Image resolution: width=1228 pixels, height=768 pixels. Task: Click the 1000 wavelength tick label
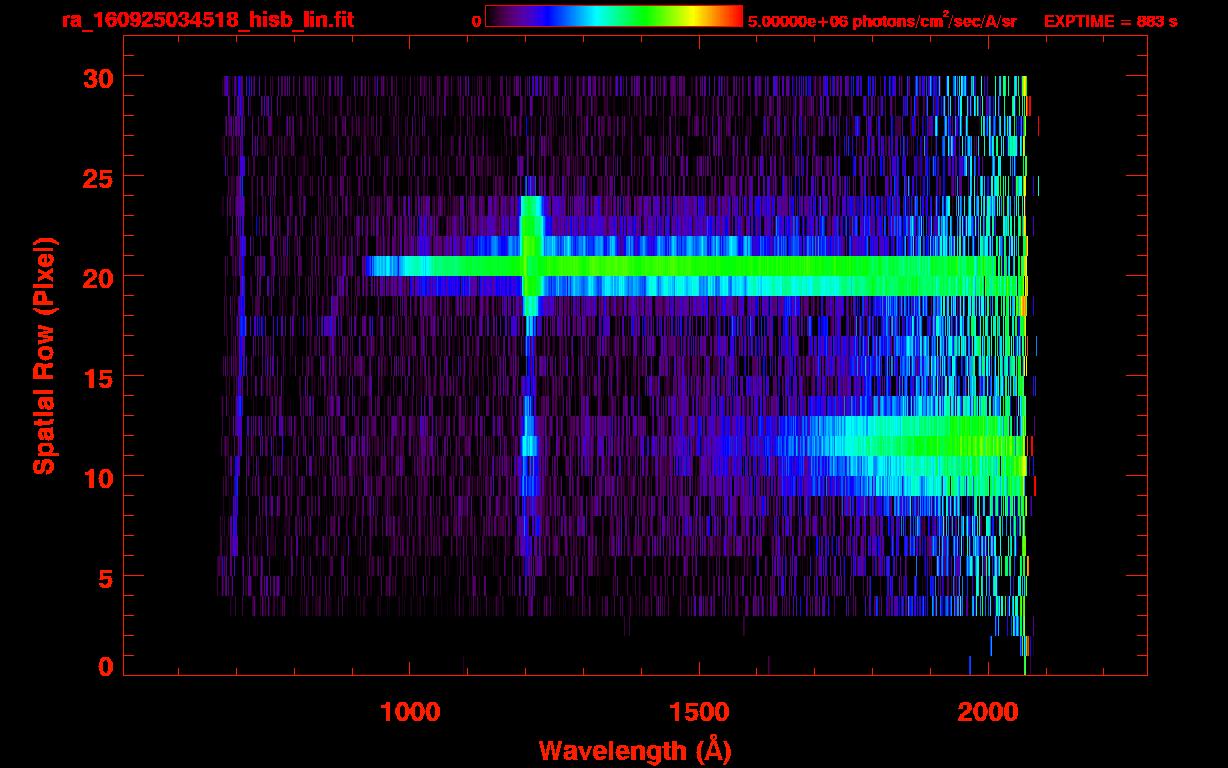(x=410, y=712)
